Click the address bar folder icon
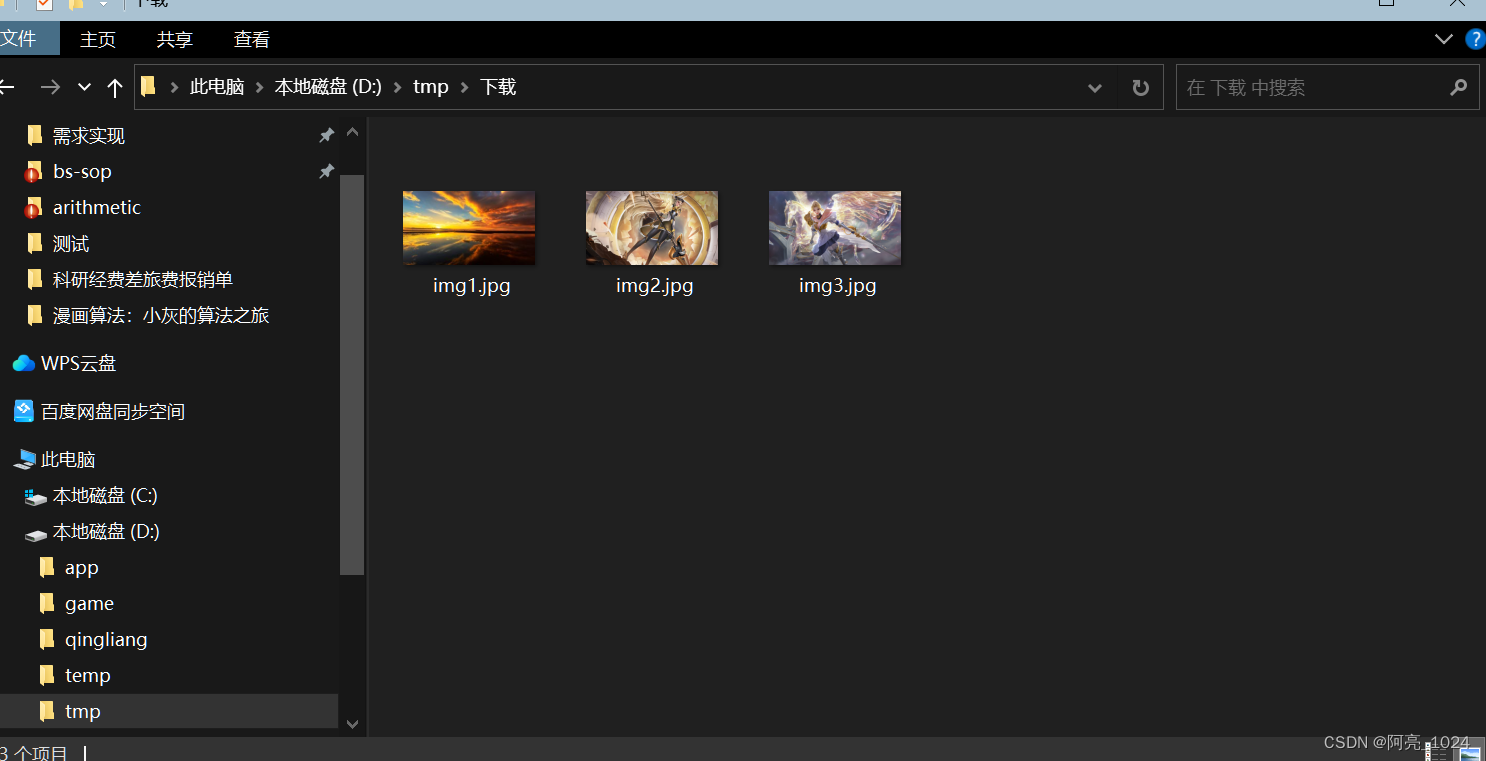This screenshot has height=761, width=1486. [x=149, y=87]
